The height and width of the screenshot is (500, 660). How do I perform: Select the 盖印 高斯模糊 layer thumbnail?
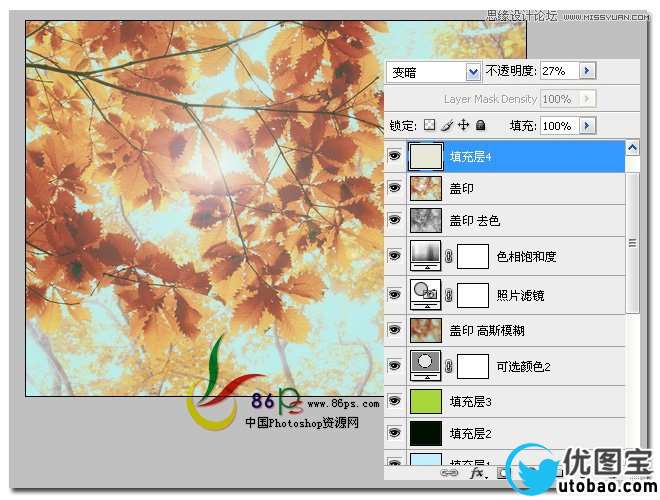426,330
